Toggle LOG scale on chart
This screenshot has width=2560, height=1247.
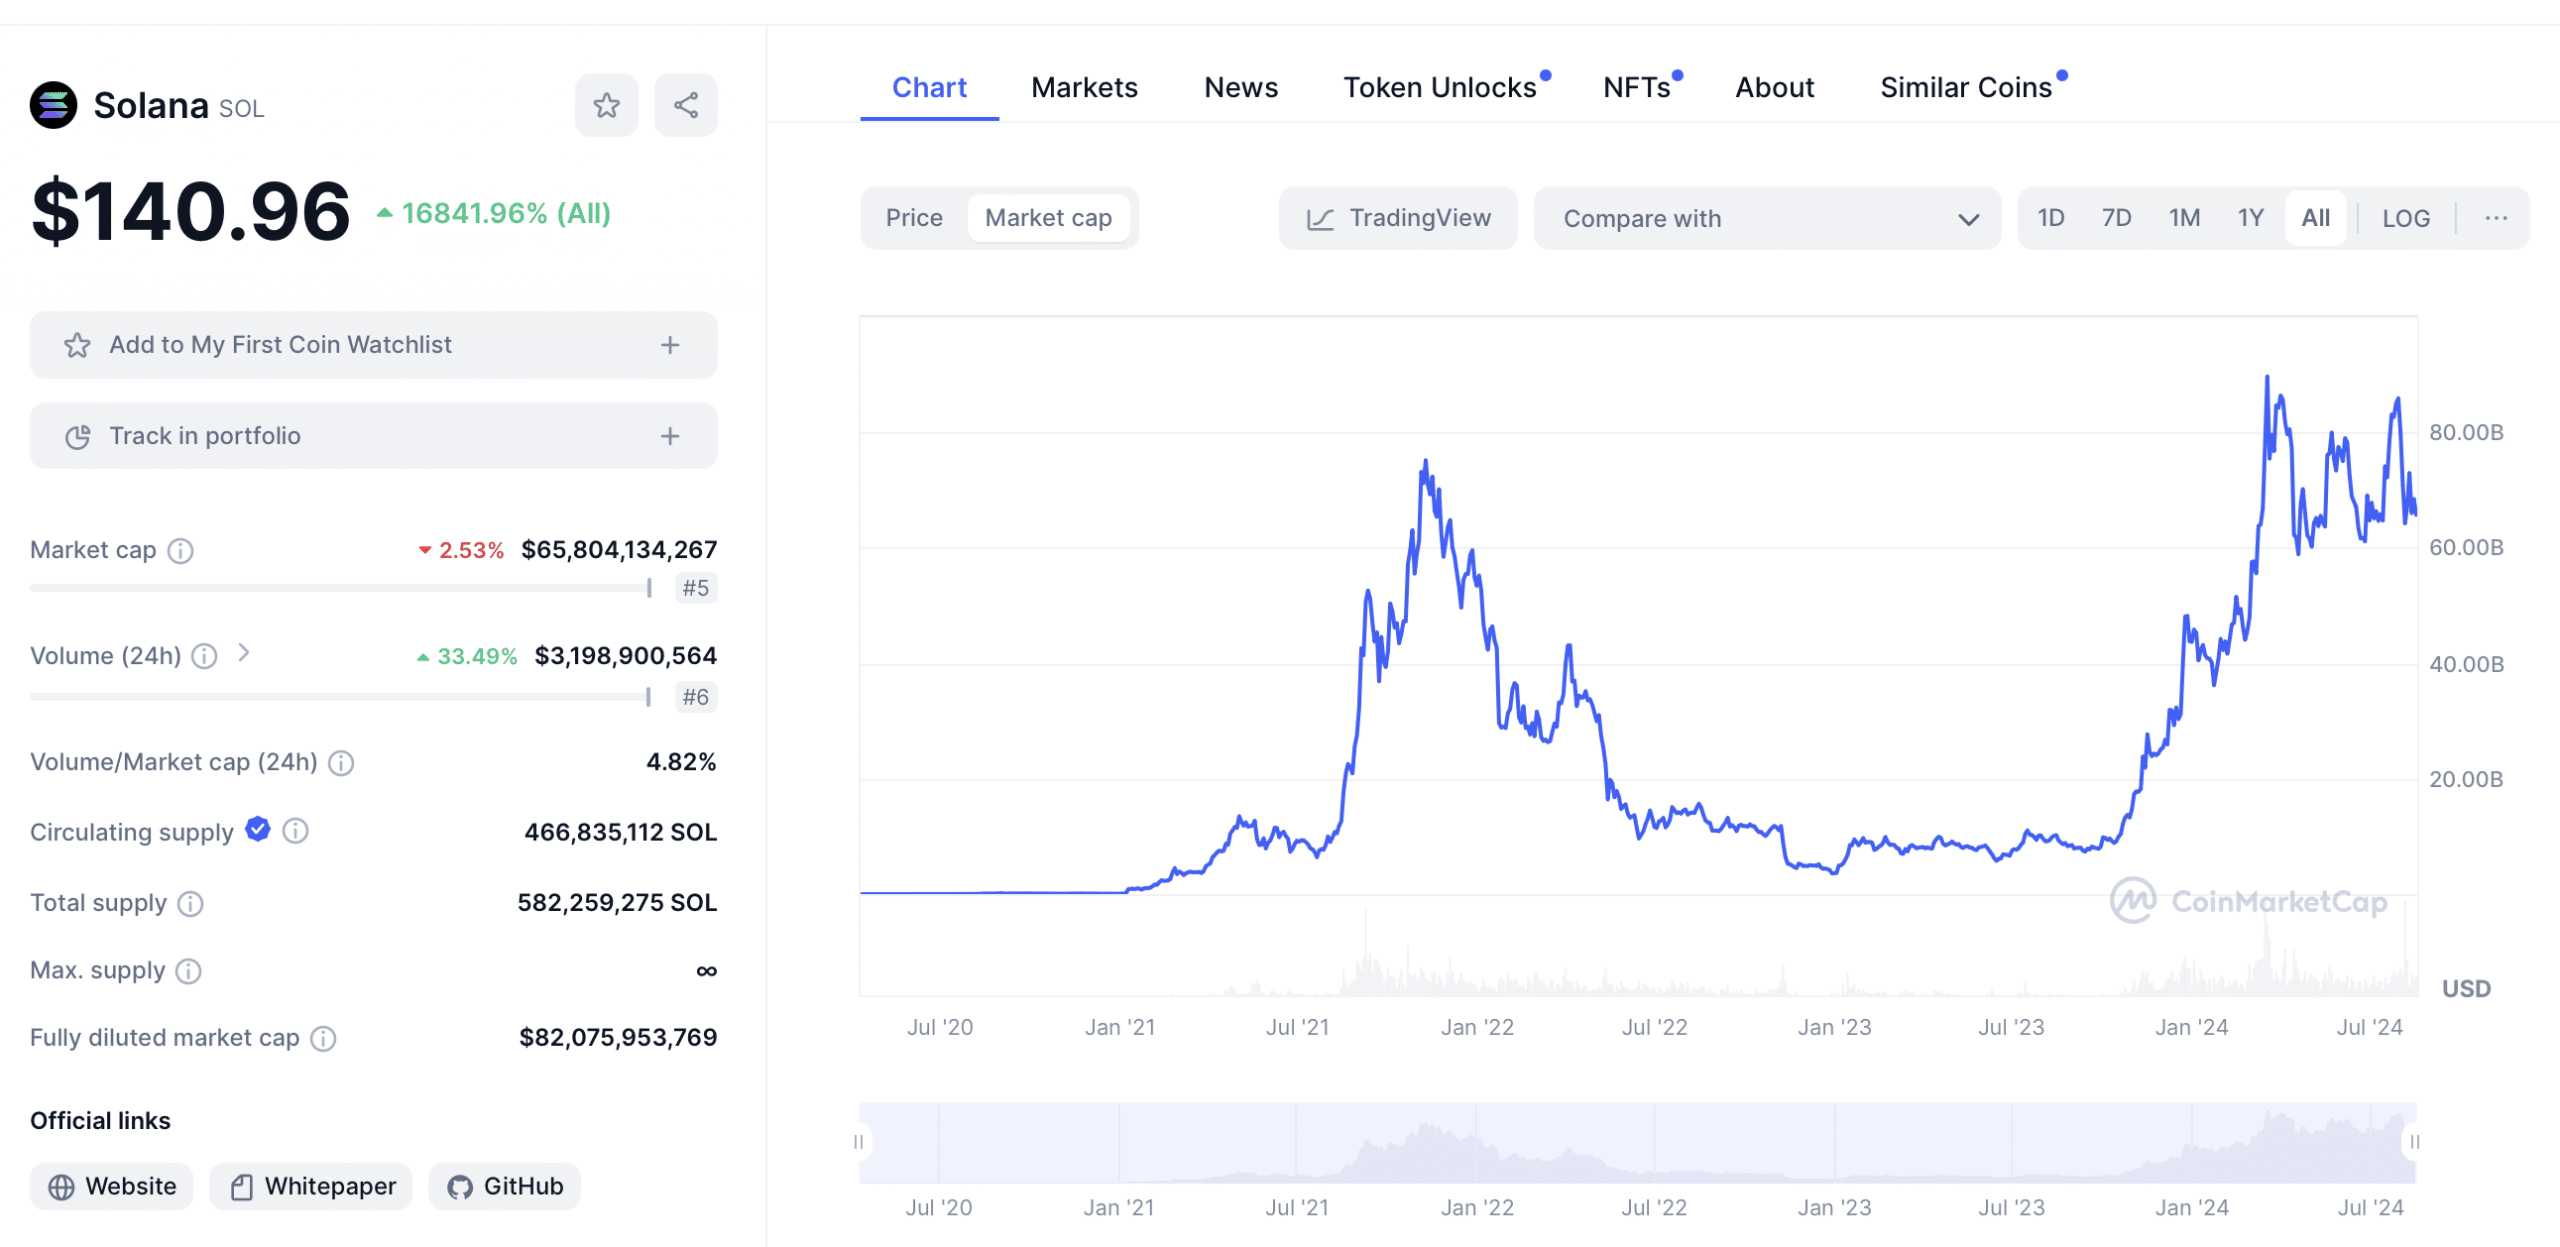pos(2405,218)
